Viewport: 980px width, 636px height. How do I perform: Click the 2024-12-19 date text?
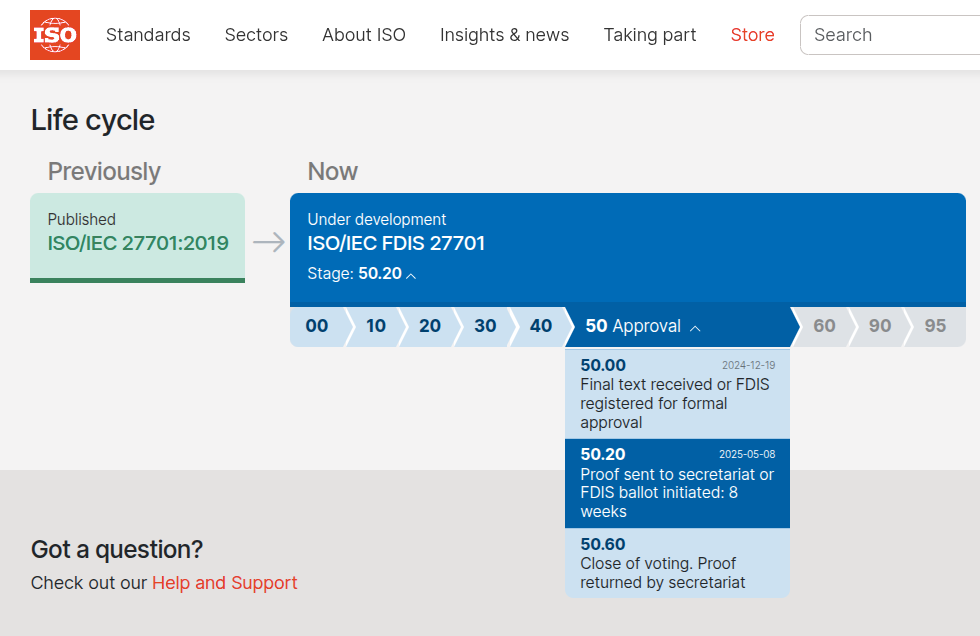tap(749, 365)
